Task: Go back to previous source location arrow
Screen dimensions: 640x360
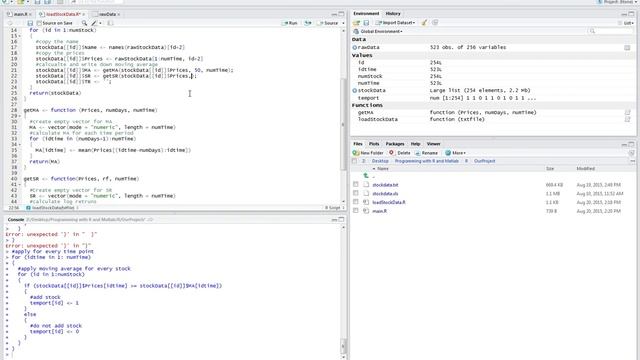Action: [x=10, y=23]
